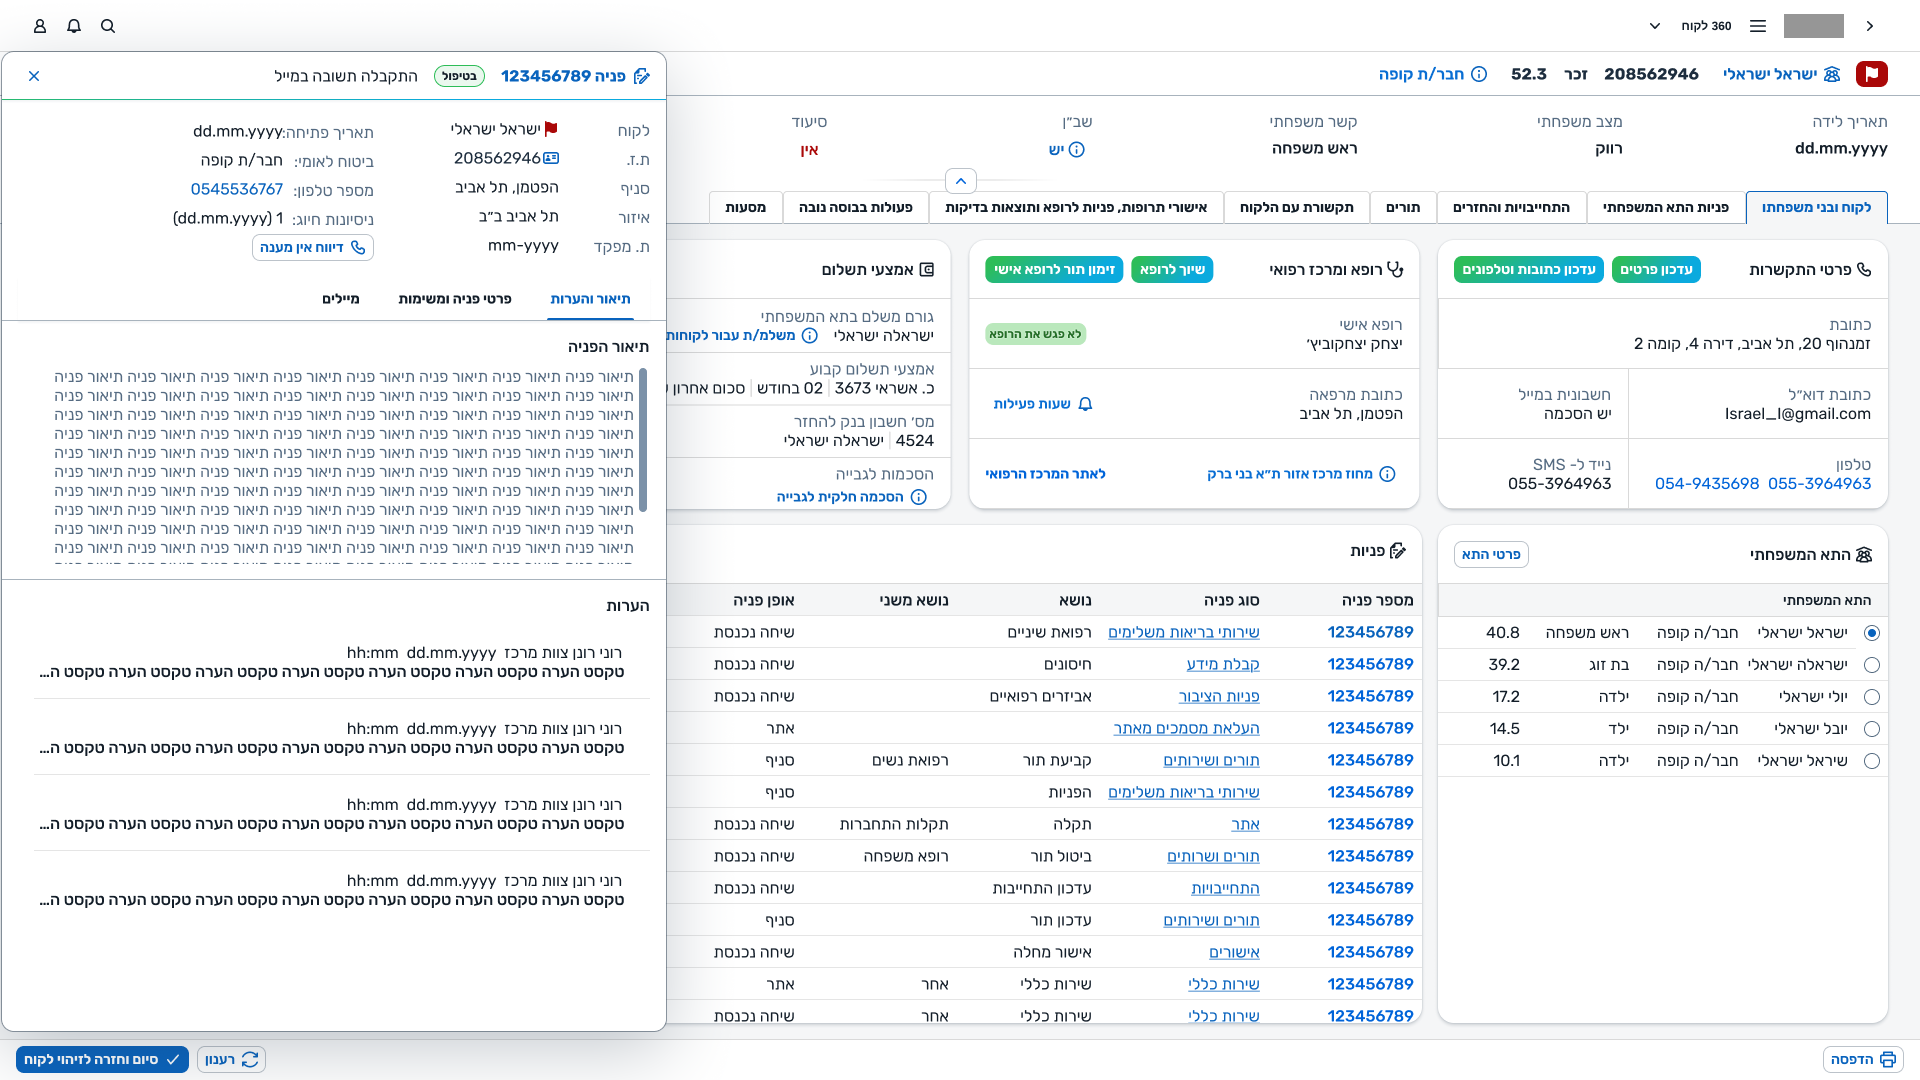Open the מיילים tab in request panel
Viewport: 1920px width, 1080px height.
[341, 299]
